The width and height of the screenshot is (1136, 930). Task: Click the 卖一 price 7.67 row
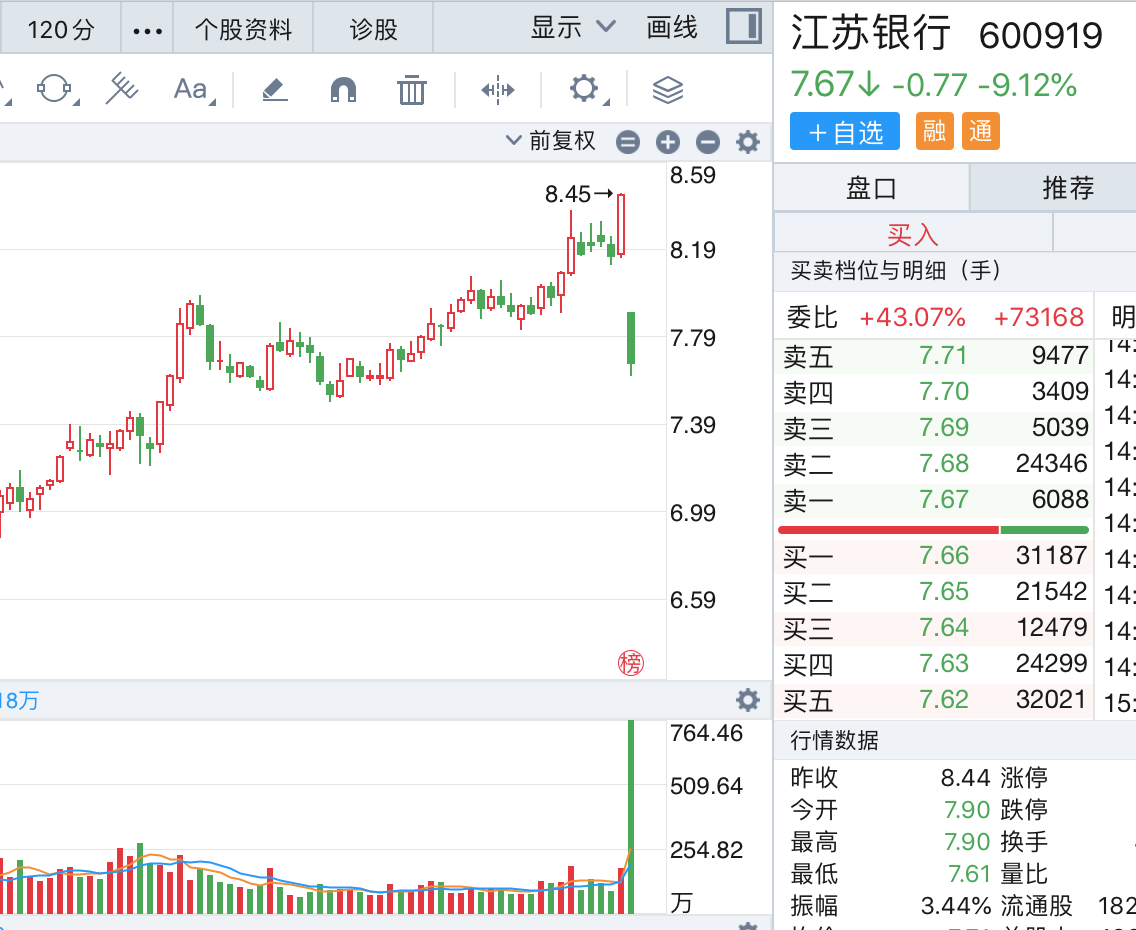(x=934, y=499)
